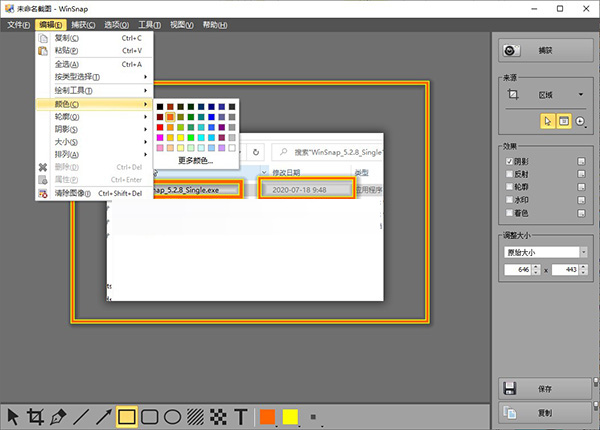Enable the 反射 reflection checkbox
This screenshot has width=600, height=430.
click(509, 174)
